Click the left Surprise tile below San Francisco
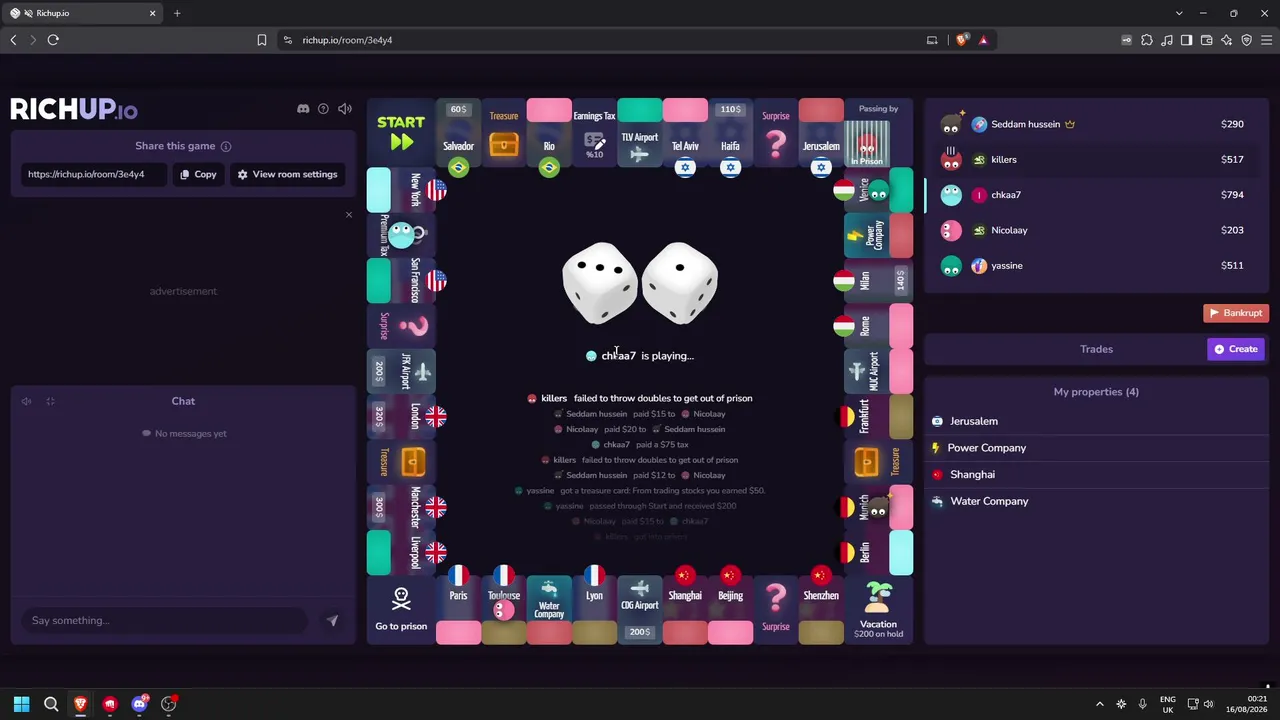1280x720 pixels. point(401,326)
